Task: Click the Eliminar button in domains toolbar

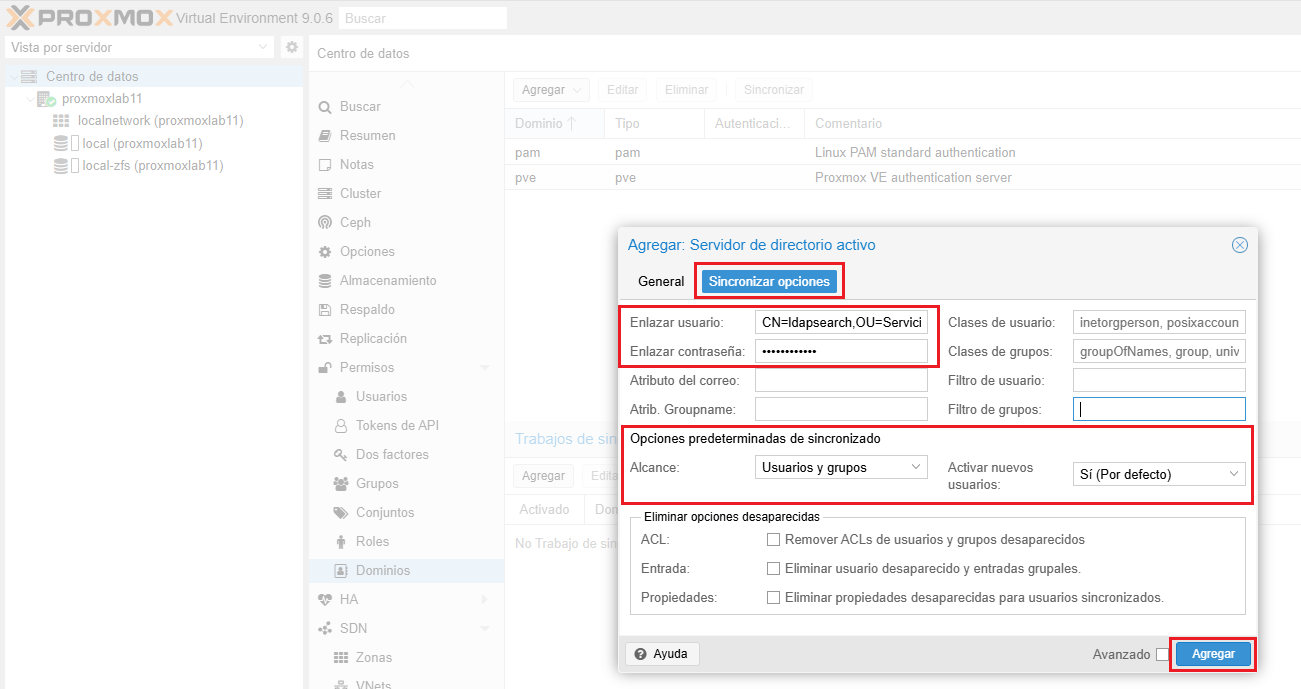Action: 687,89
